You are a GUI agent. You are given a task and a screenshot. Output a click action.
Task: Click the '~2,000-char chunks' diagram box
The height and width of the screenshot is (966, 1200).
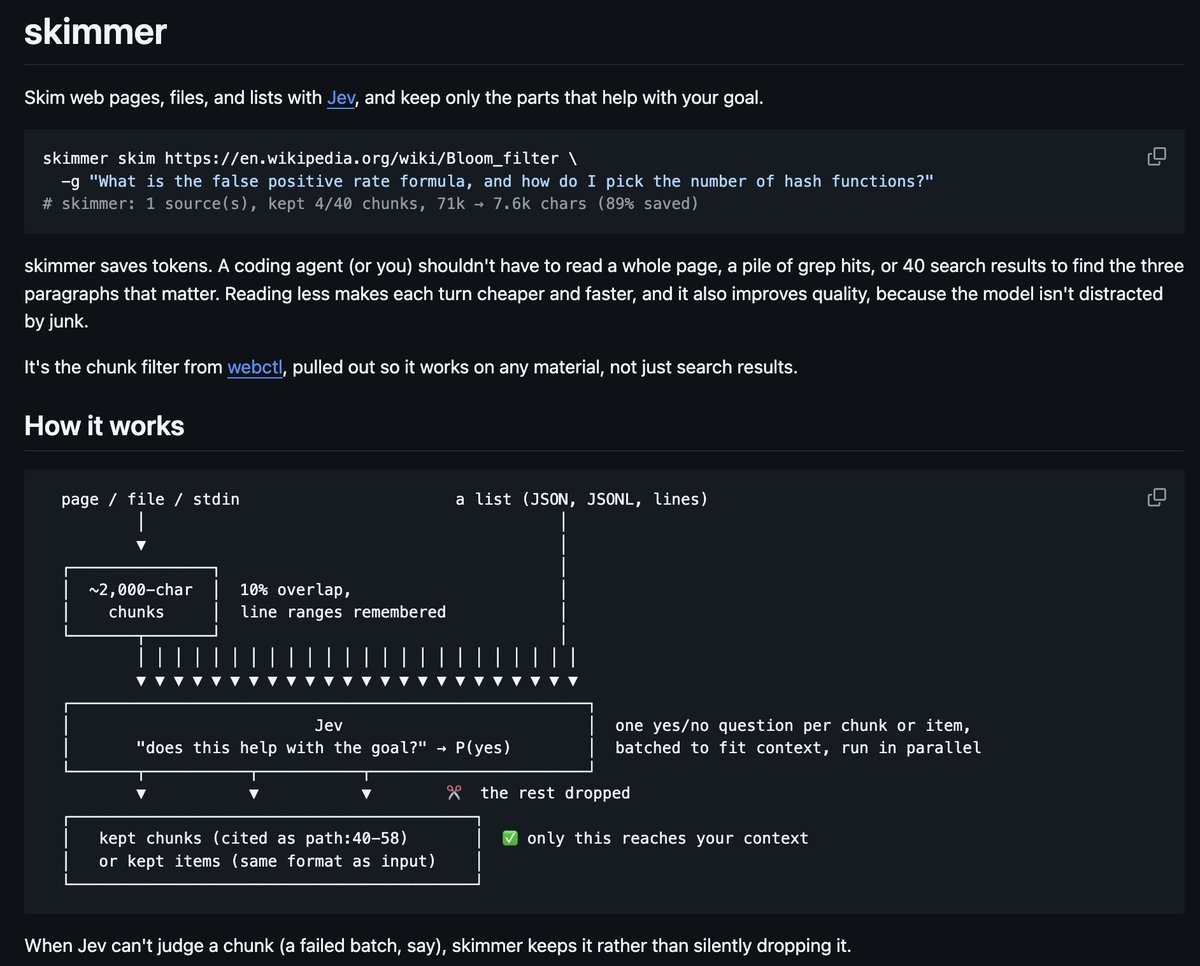point(141,601)
